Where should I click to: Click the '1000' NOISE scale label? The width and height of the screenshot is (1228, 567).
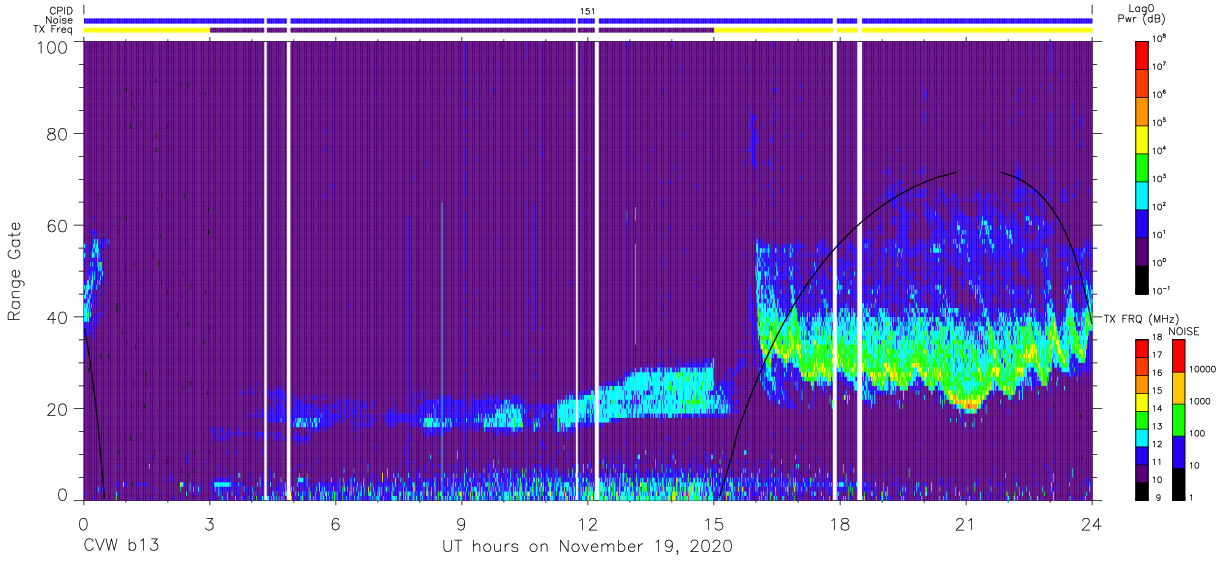click(x=1201, y=403)
